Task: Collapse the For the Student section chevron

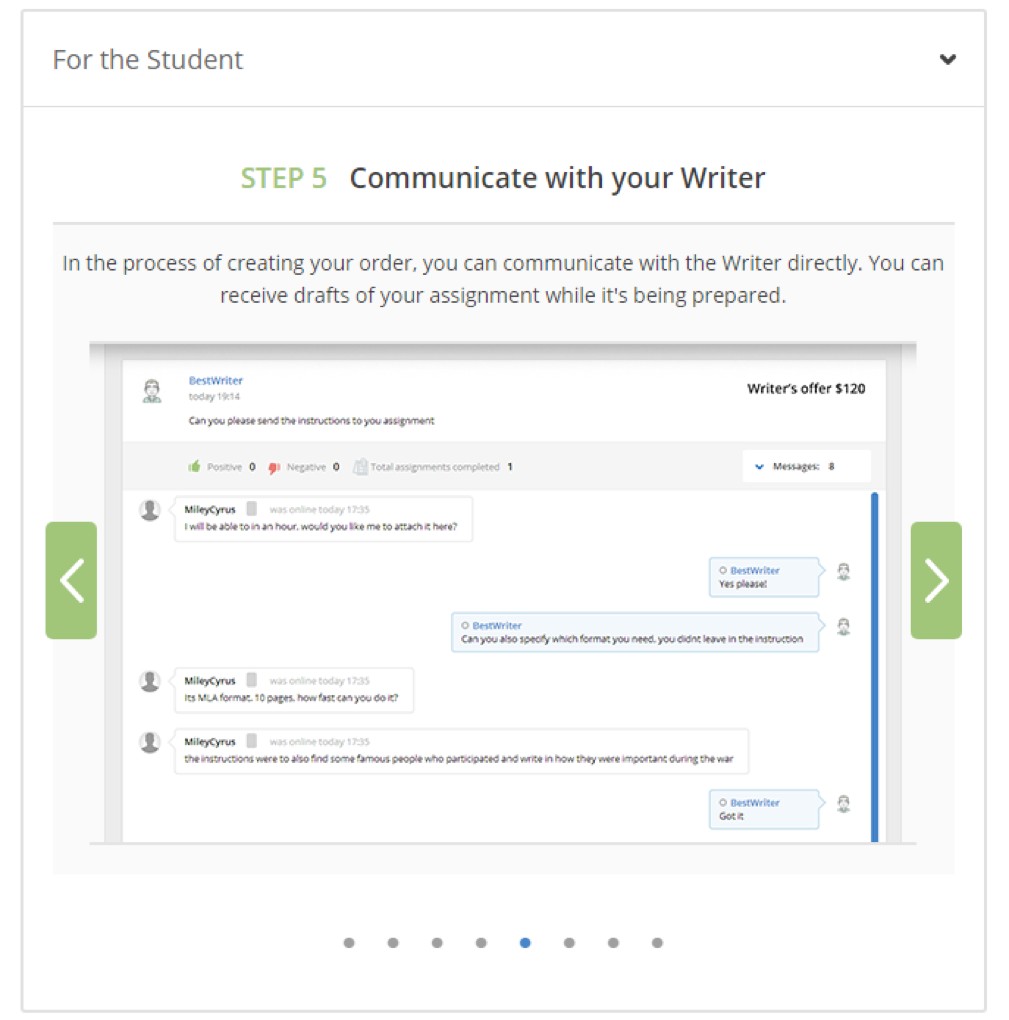Action: [948, 59]
